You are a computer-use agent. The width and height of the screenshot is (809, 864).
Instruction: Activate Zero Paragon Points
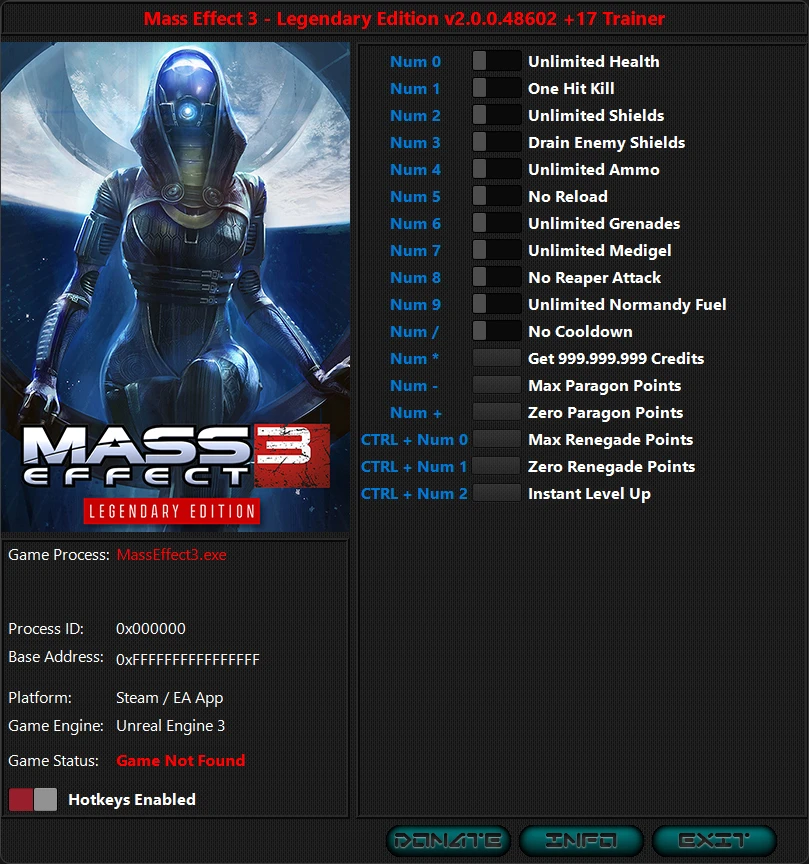tap(497, 412)
